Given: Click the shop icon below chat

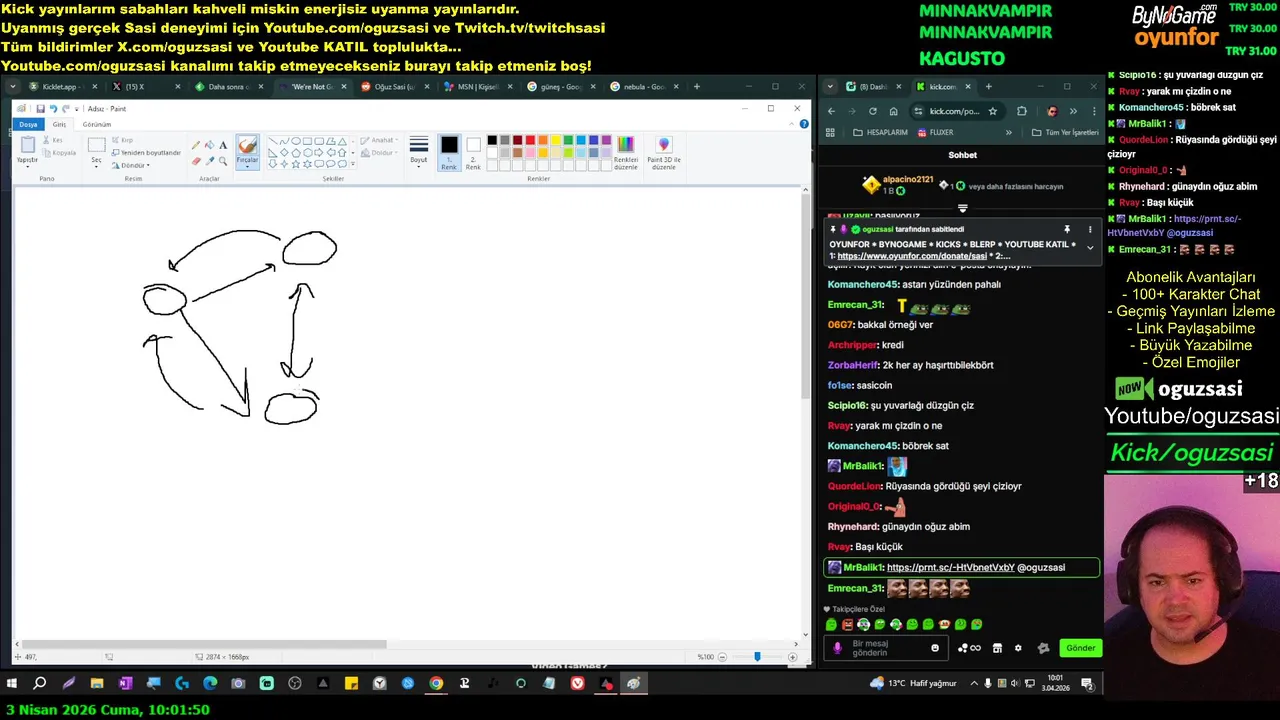Looking at the screenshot, I should click(997, 648).
